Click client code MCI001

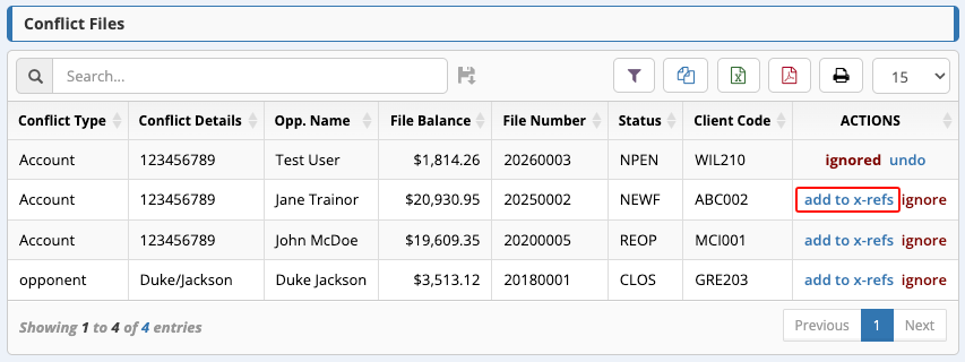[720, 240]
